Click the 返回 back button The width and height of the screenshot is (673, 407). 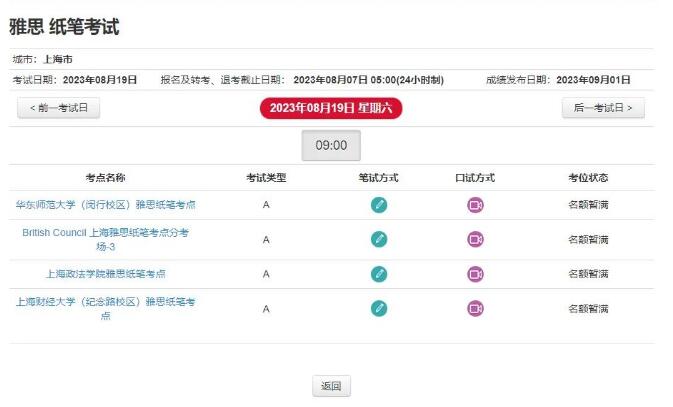click(x=331, y=386)
